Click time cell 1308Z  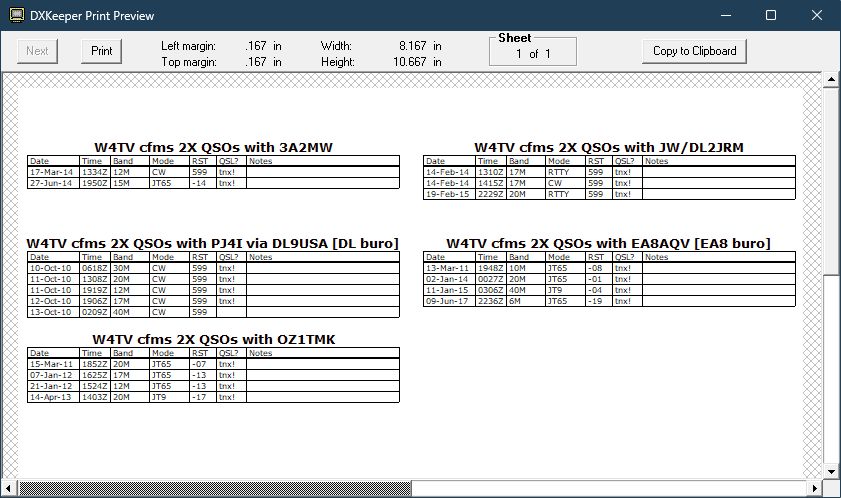coord(94,279)
